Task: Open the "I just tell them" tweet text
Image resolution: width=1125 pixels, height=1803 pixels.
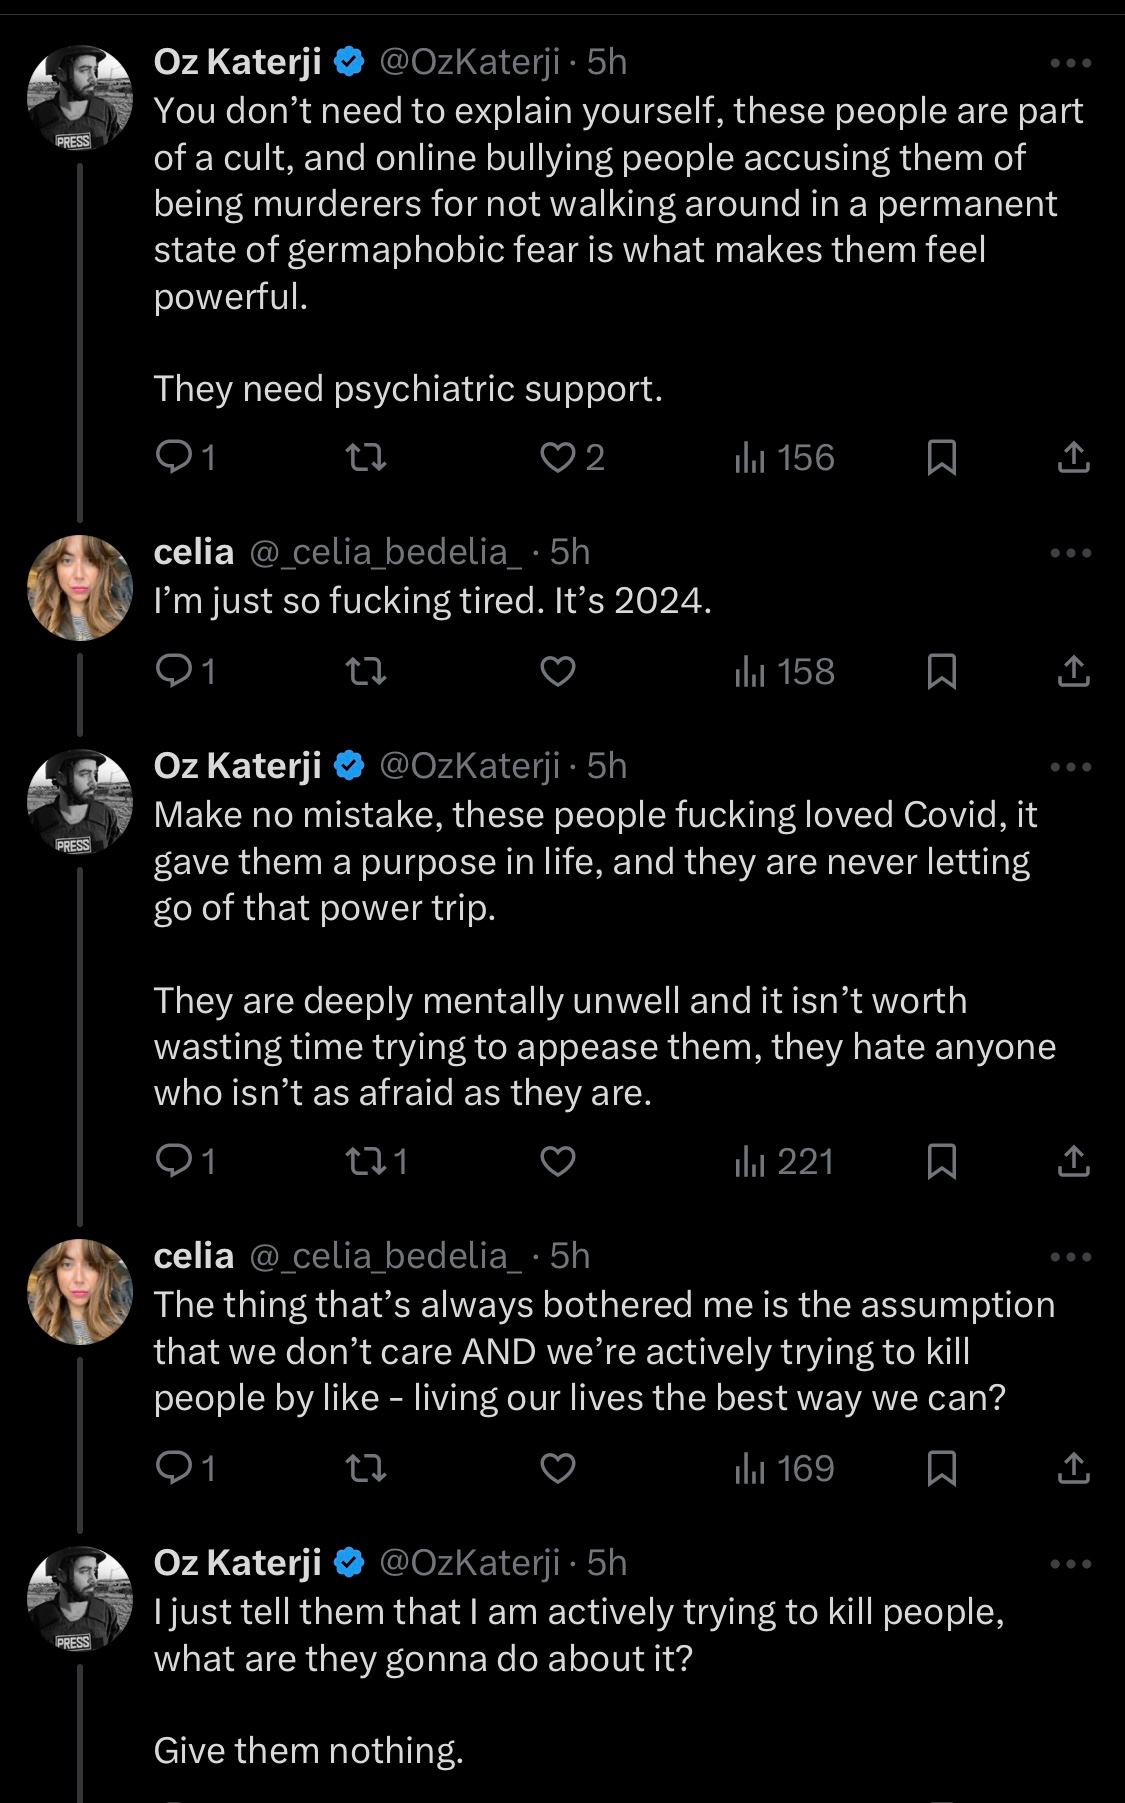Action: point(578,1635)
